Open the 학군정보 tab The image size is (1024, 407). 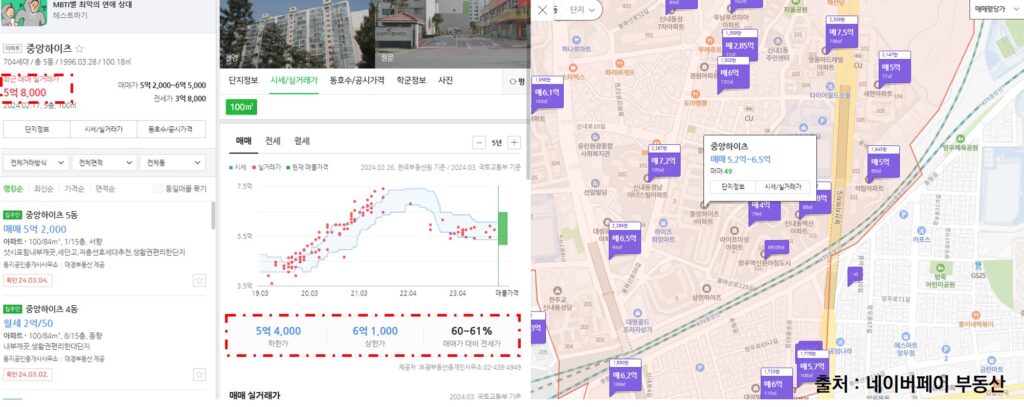(x=411, y=81)
